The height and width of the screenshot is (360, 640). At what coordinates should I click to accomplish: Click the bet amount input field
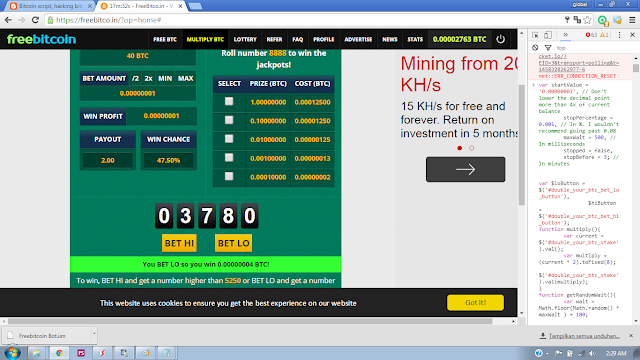[138, 93]
